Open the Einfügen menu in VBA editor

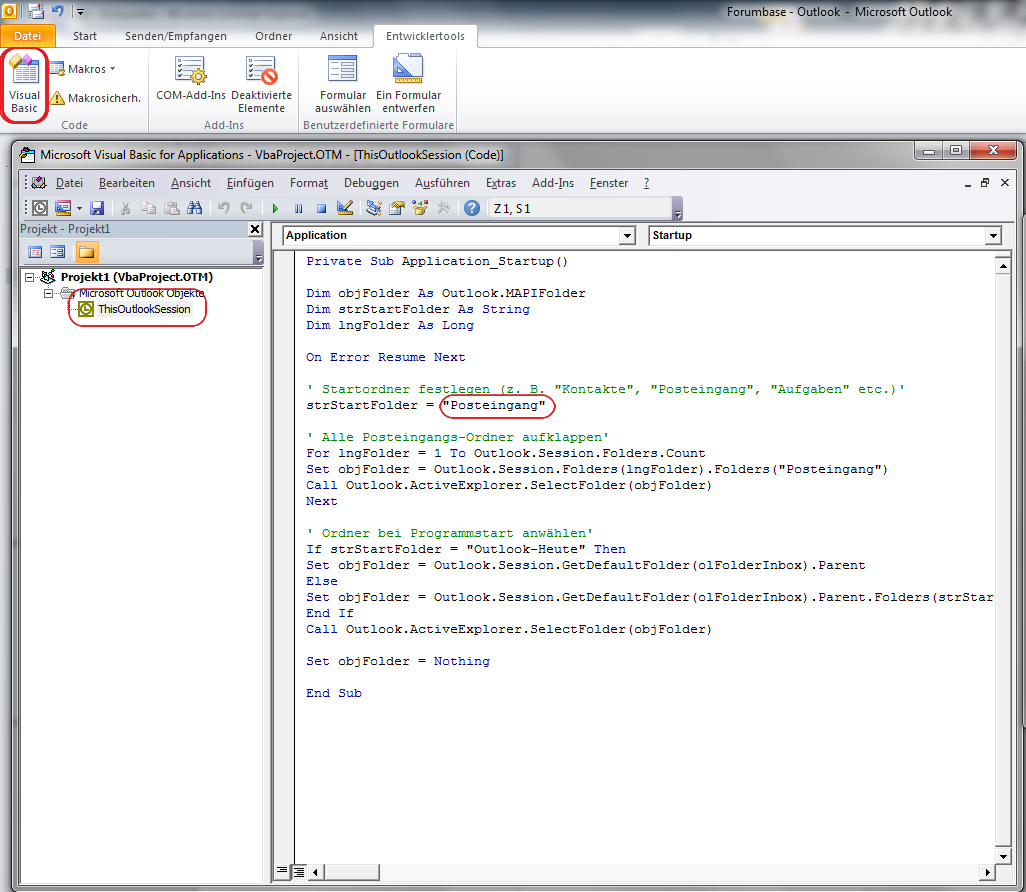click(250, 183)
